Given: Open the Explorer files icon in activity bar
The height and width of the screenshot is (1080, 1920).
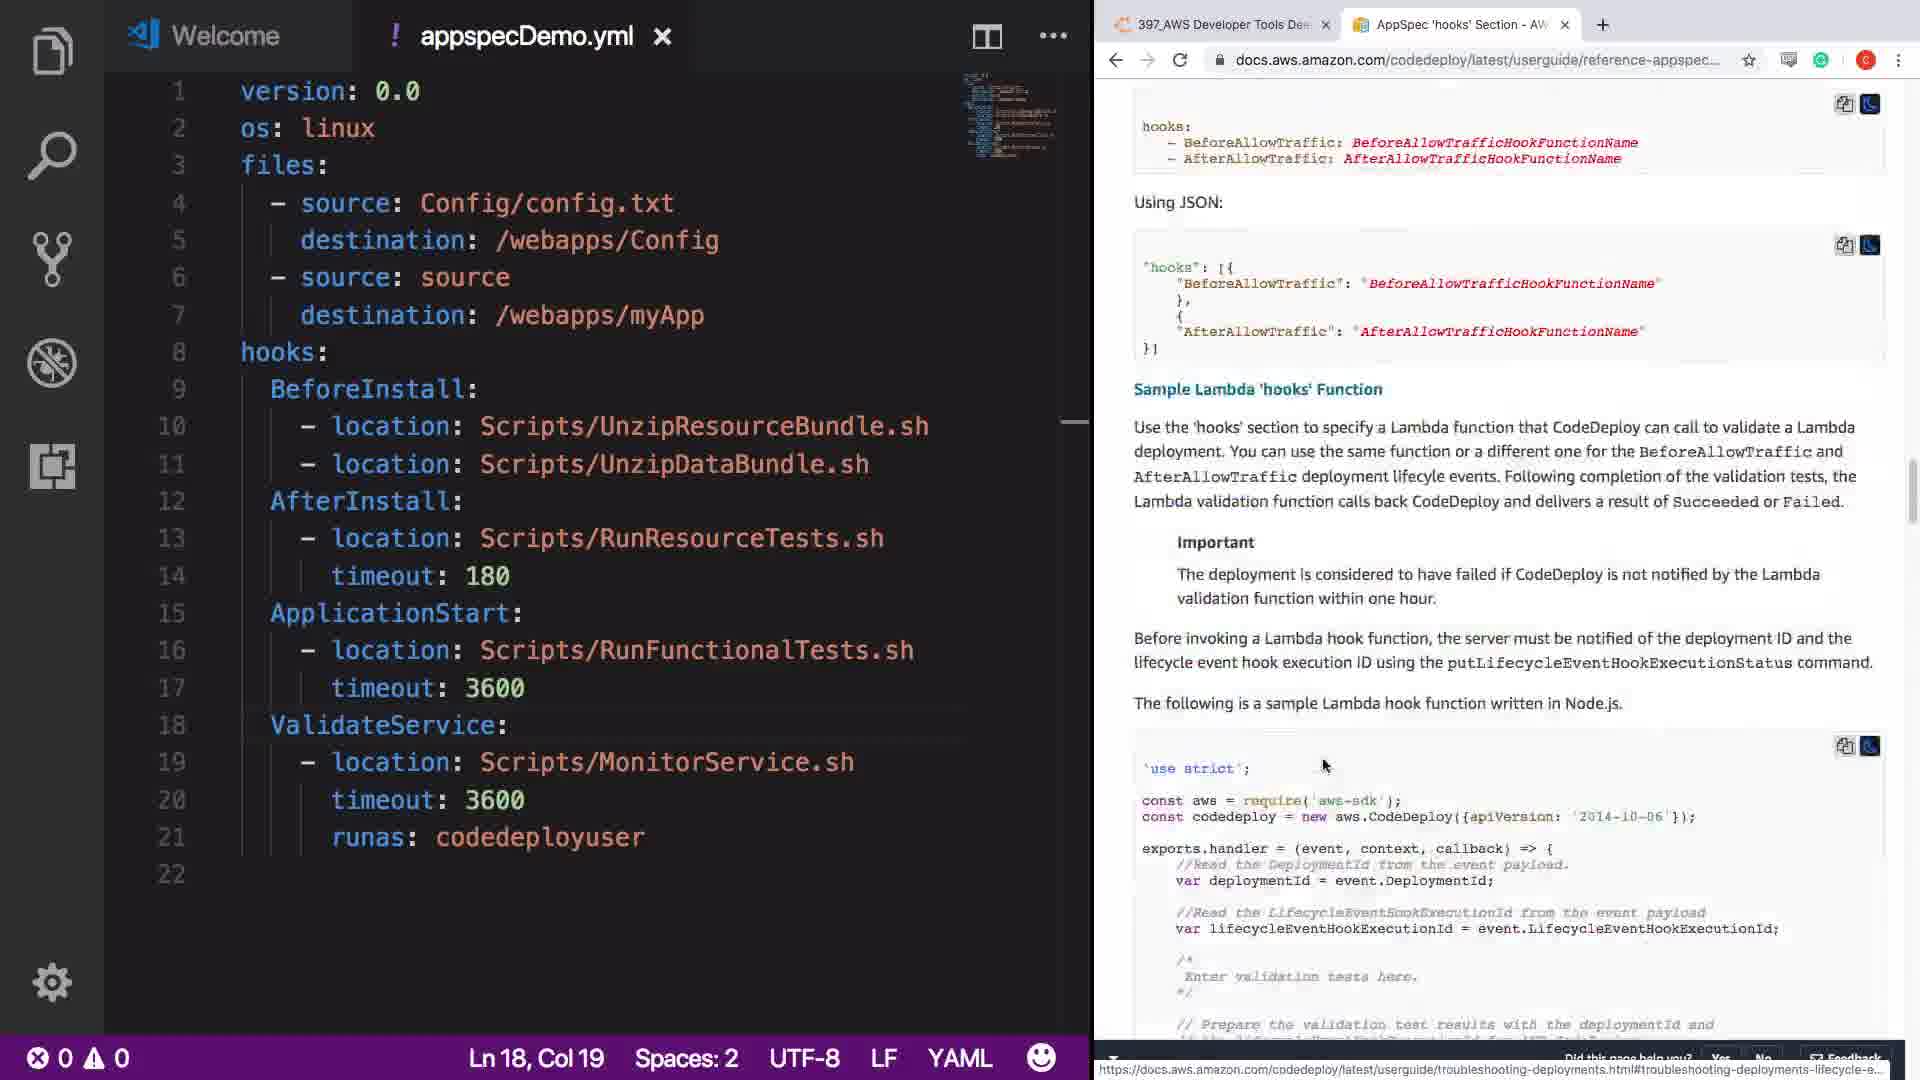Looking at the screenshot, I should (x=52, y=52).
